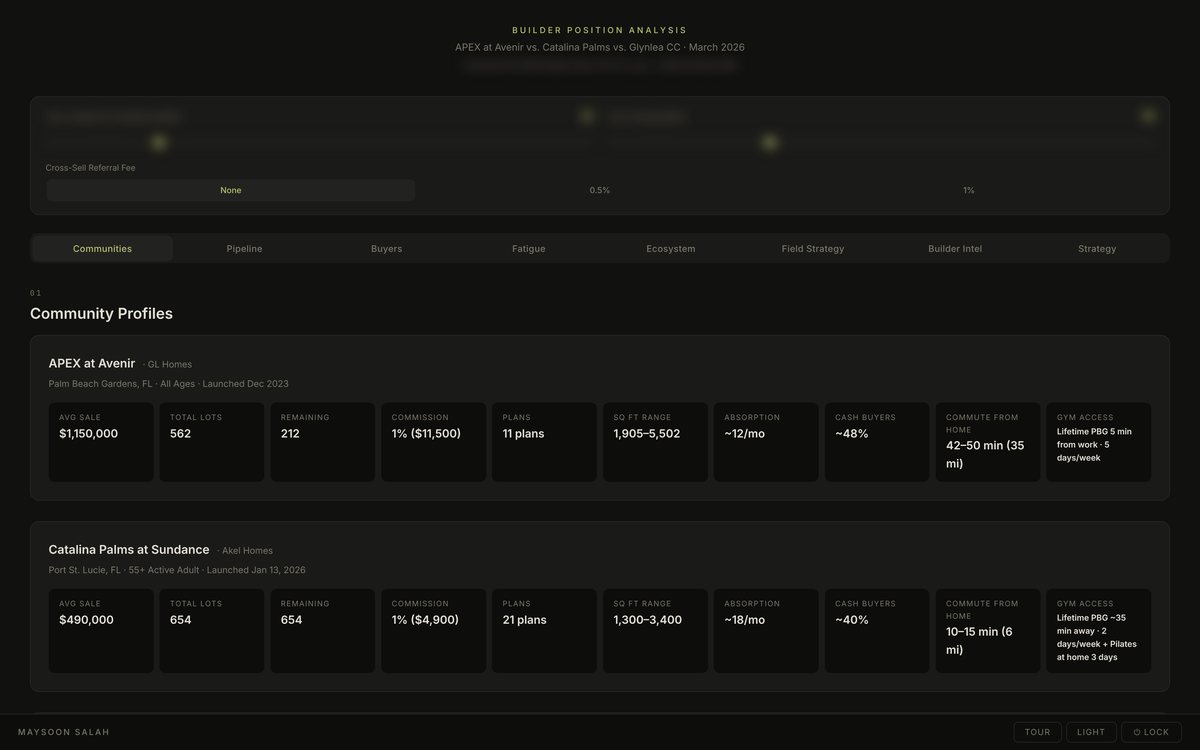Viewport: 1200px width, 750px height.
Task: Click commute value 42–50 min (35 mi)
Action: tap(984, 454)
